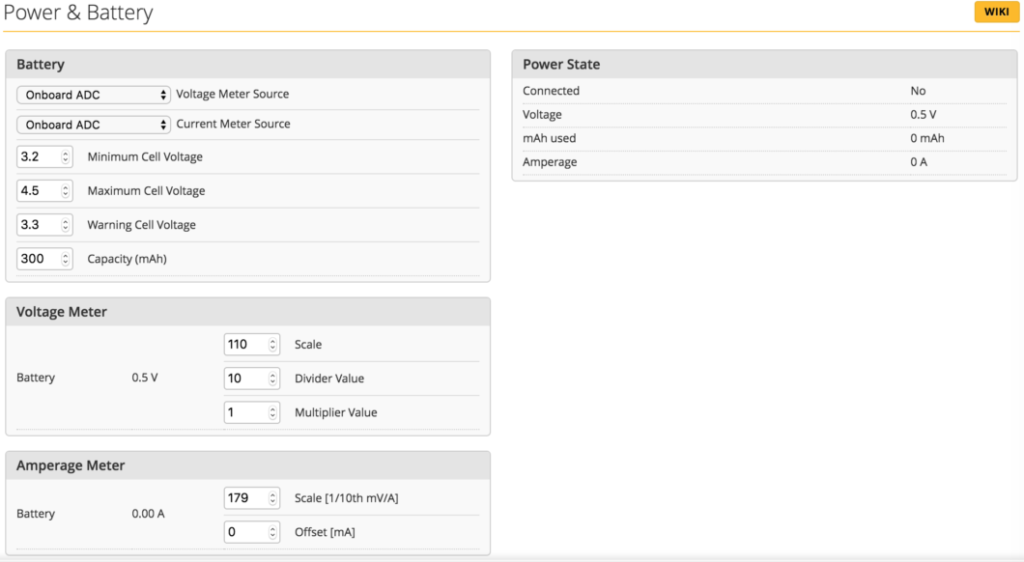Select the Offset [mA] input field
The width and height of the screenshot is (1024, 562).
pos(245,532)
